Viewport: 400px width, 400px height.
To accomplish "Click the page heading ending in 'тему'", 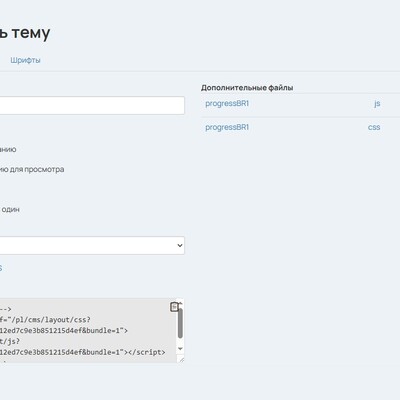I will (x=25, y=33).
